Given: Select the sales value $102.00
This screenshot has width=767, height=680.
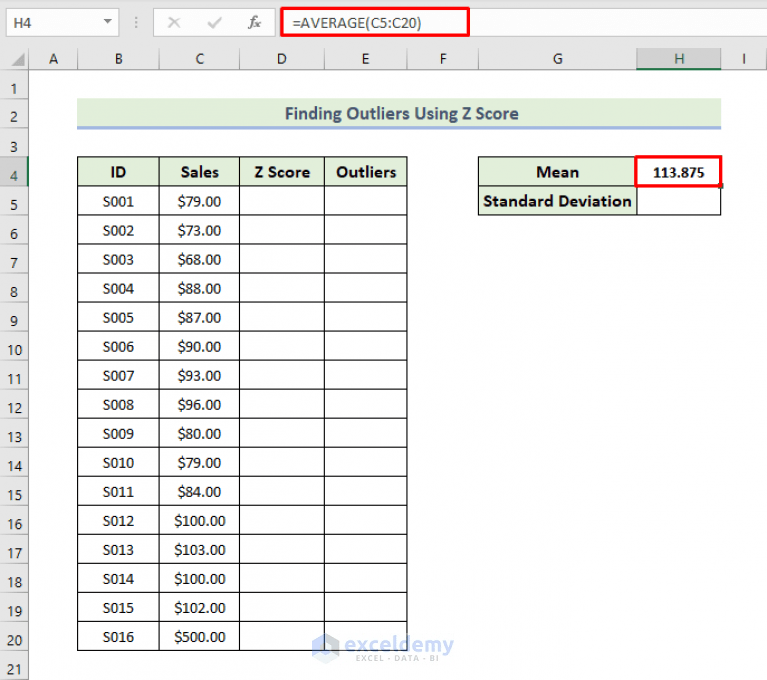Looking at the screenshot, I should pyautogui.click(x=200, y=608).
